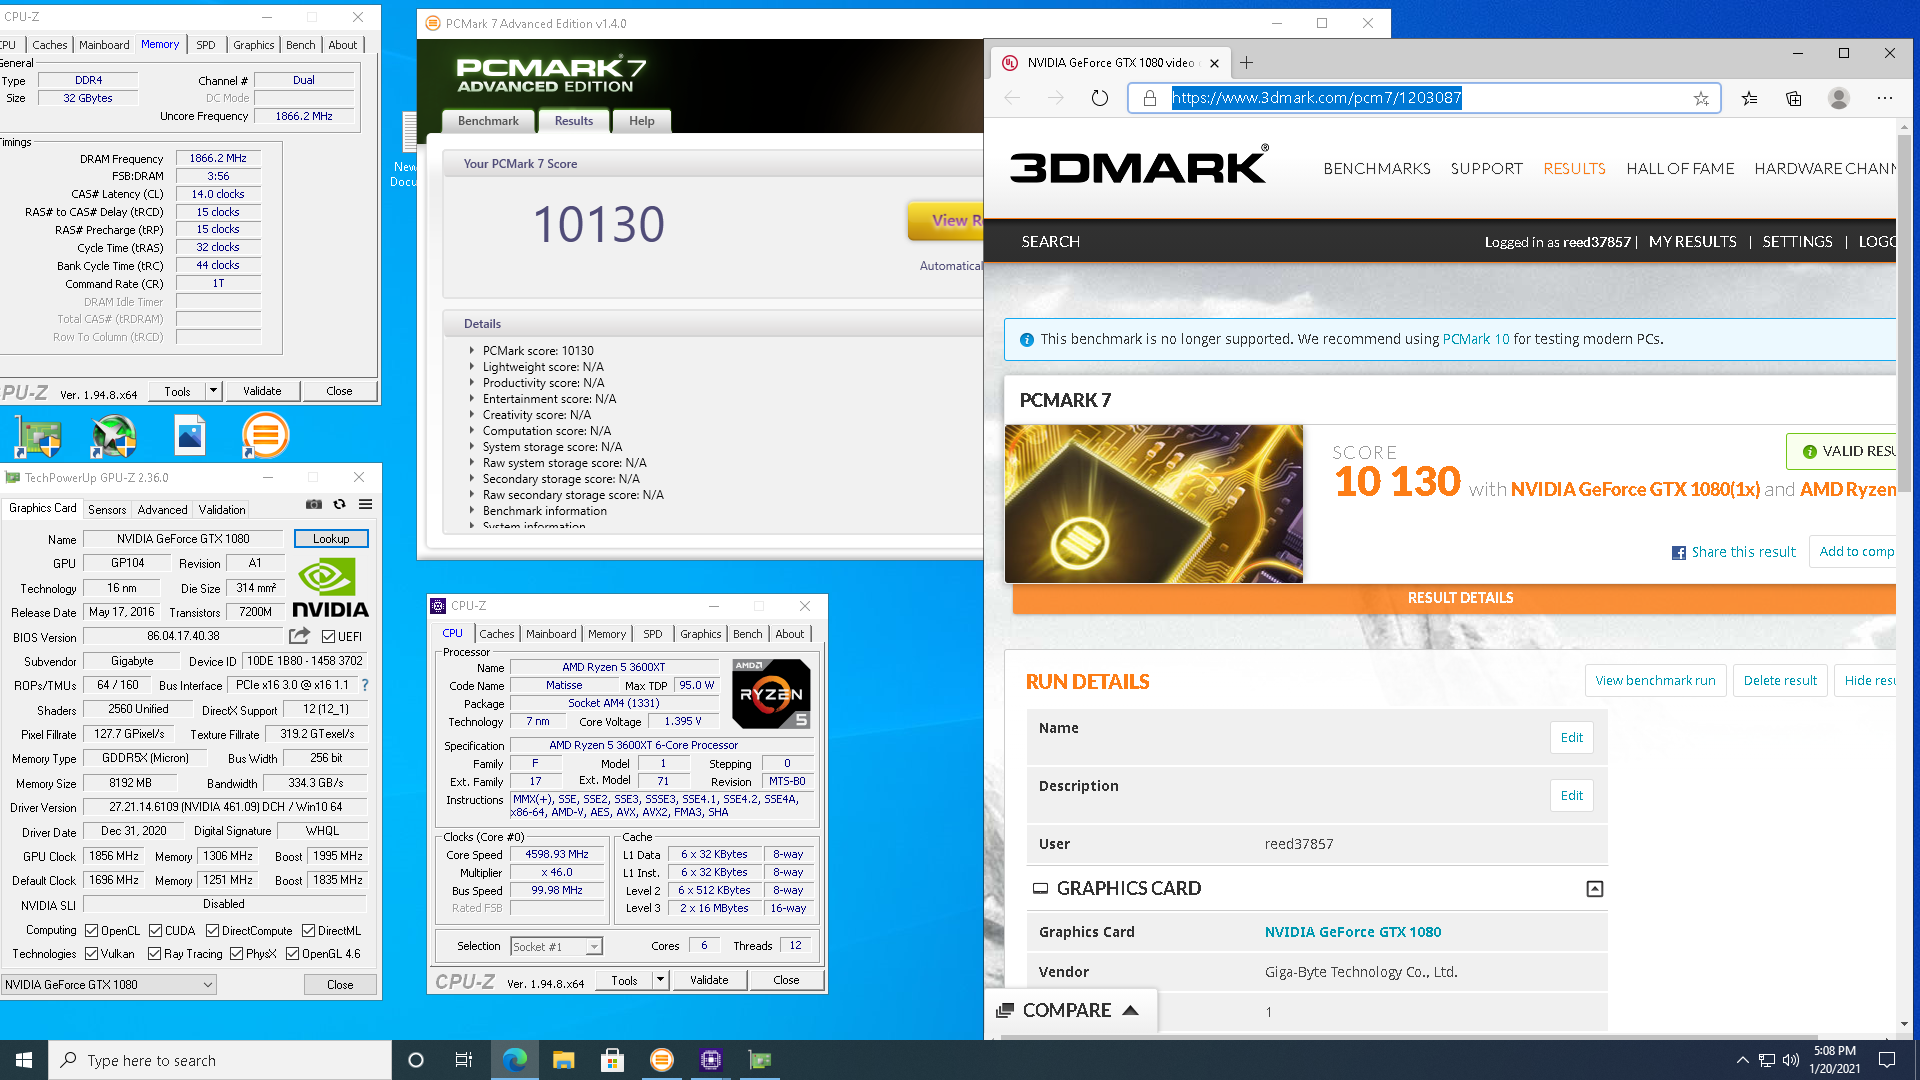Click the site padlock icon
This screenshot has height=1080, width=1920.
tap(1150, 98)
